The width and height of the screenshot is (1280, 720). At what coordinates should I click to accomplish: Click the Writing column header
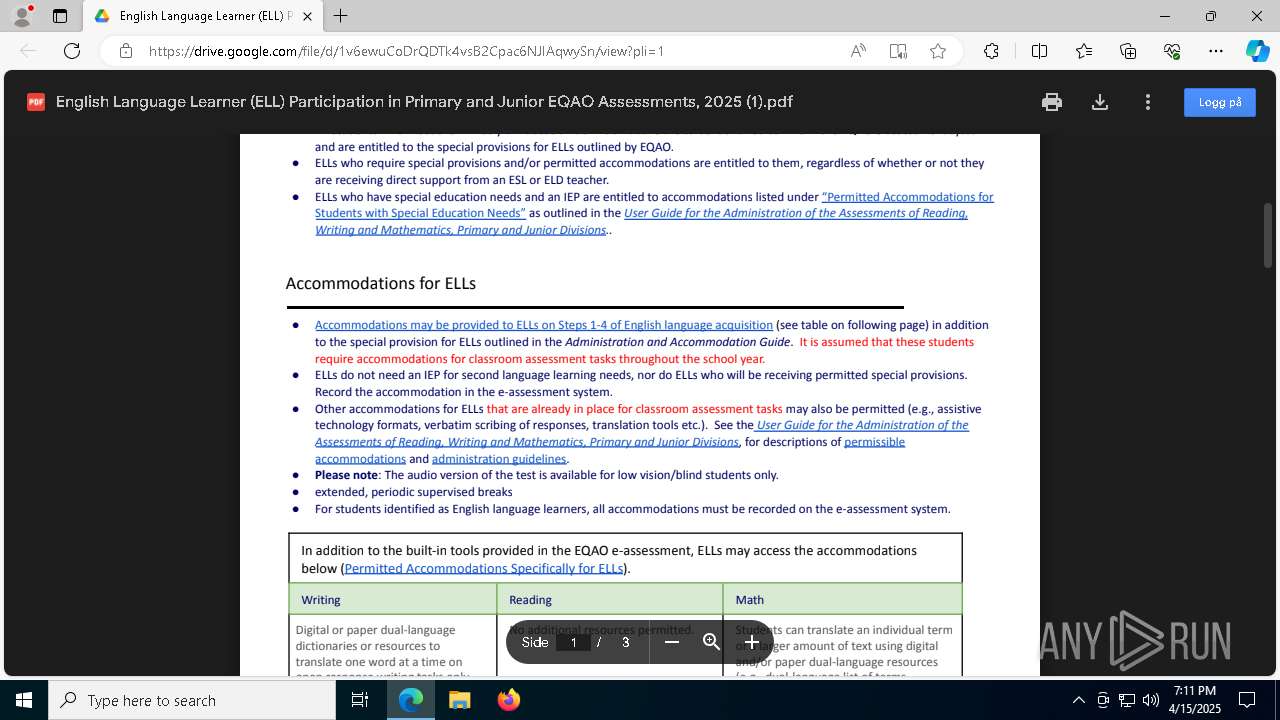coord(321,600)
